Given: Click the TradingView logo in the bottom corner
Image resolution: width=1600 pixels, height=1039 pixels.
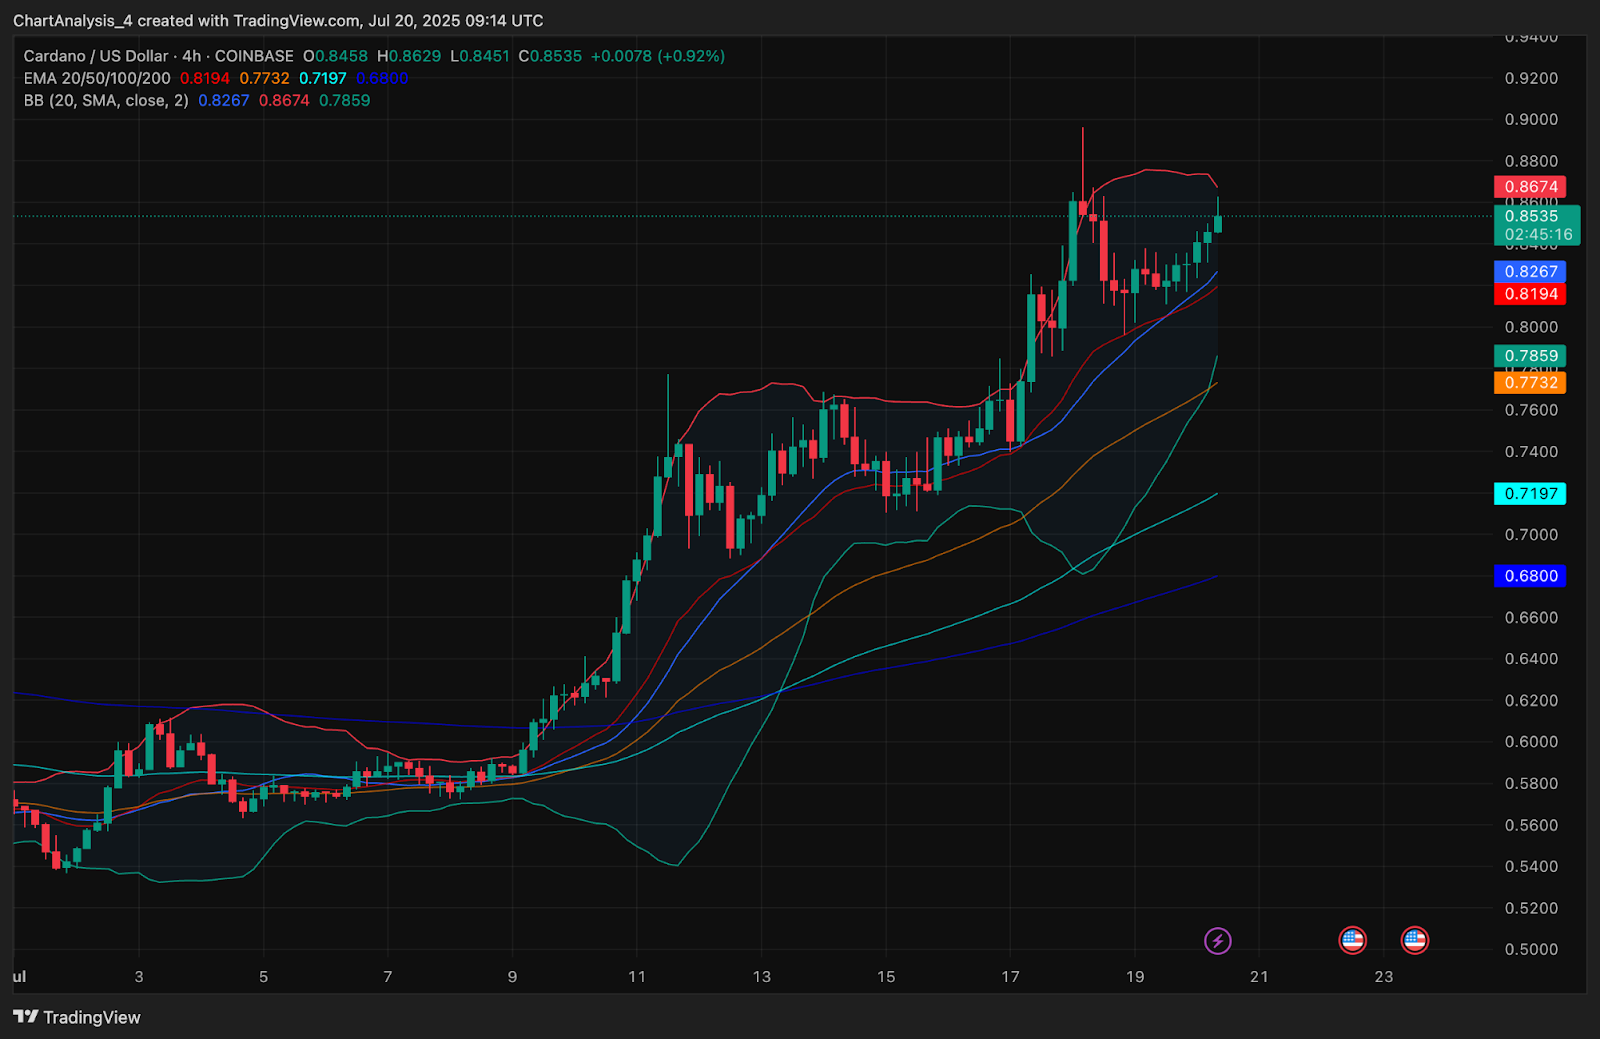Looking at the screenshot, I should [77, 1017].
